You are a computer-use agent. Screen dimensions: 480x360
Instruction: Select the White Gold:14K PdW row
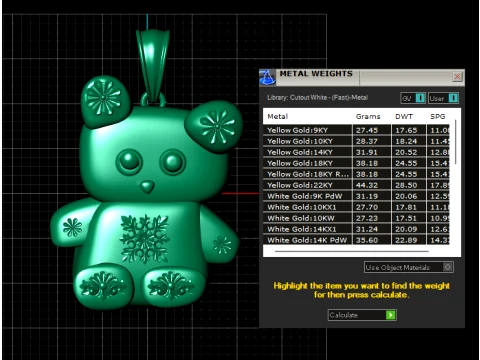tap(356, 240)
